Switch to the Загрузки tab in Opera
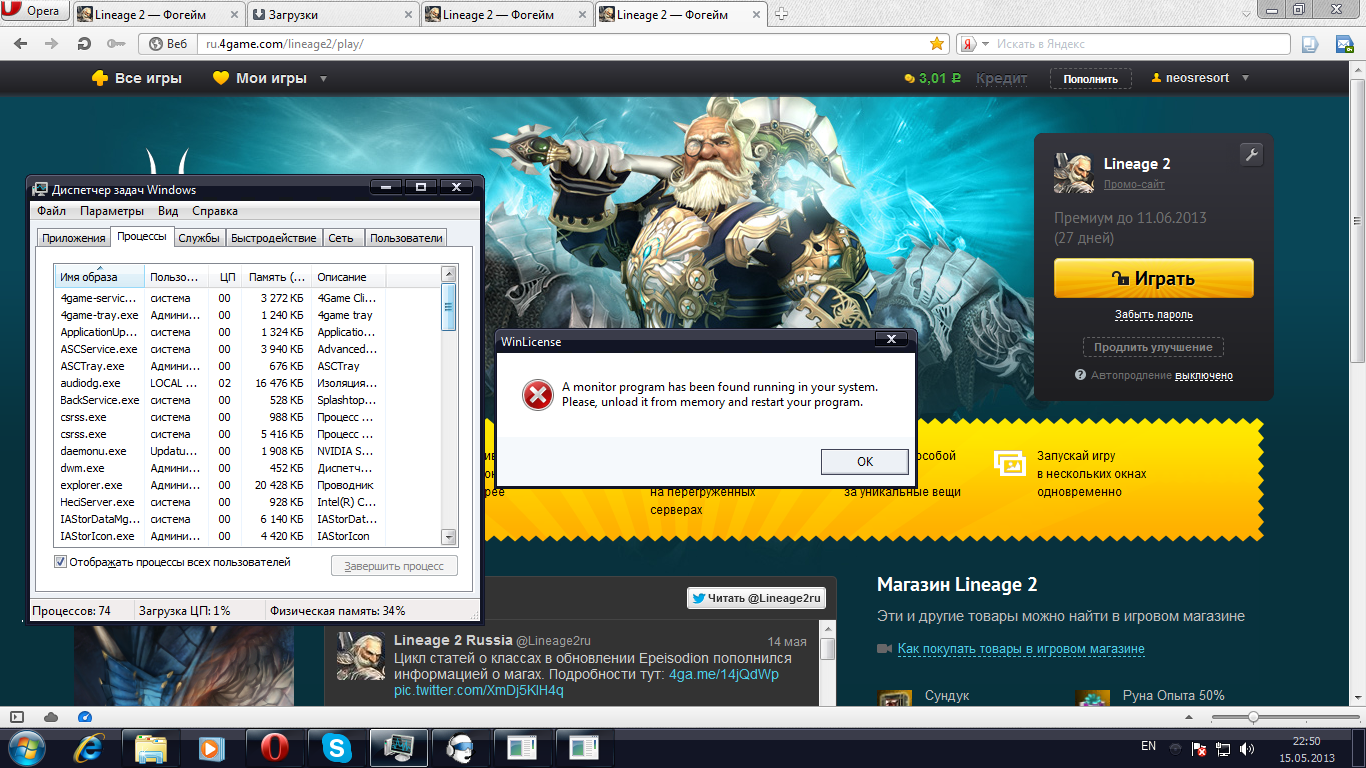The width and height of the screenshot is (1366, 768). click(331, 14)
